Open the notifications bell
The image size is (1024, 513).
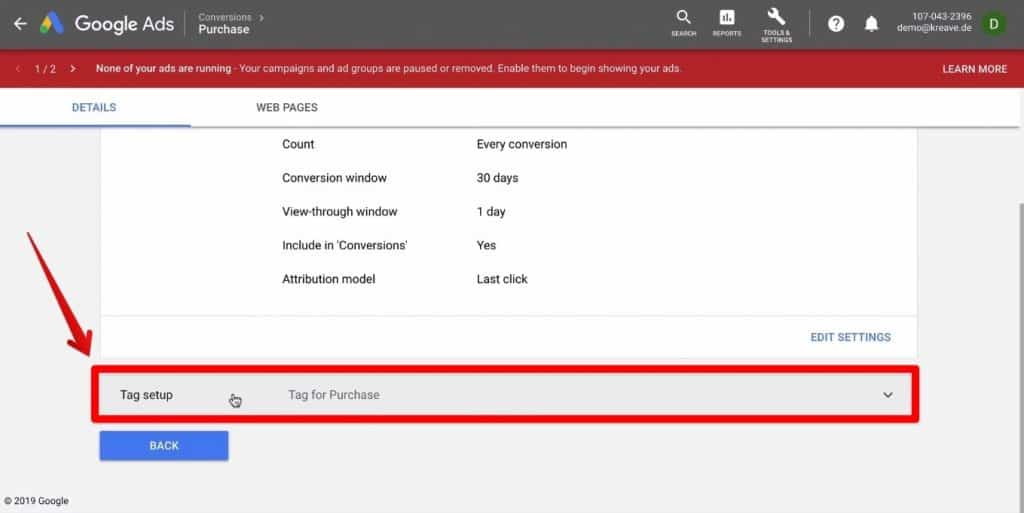[x=871, y=24]
